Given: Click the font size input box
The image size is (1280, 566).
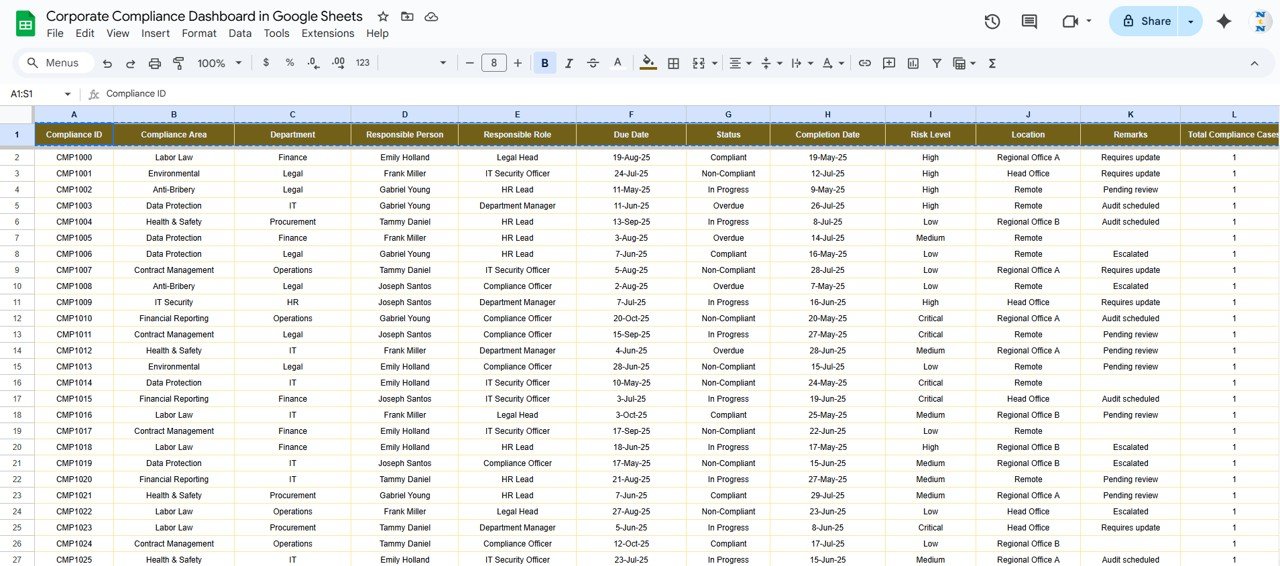Looking at the screenshot, I should 494,63.
